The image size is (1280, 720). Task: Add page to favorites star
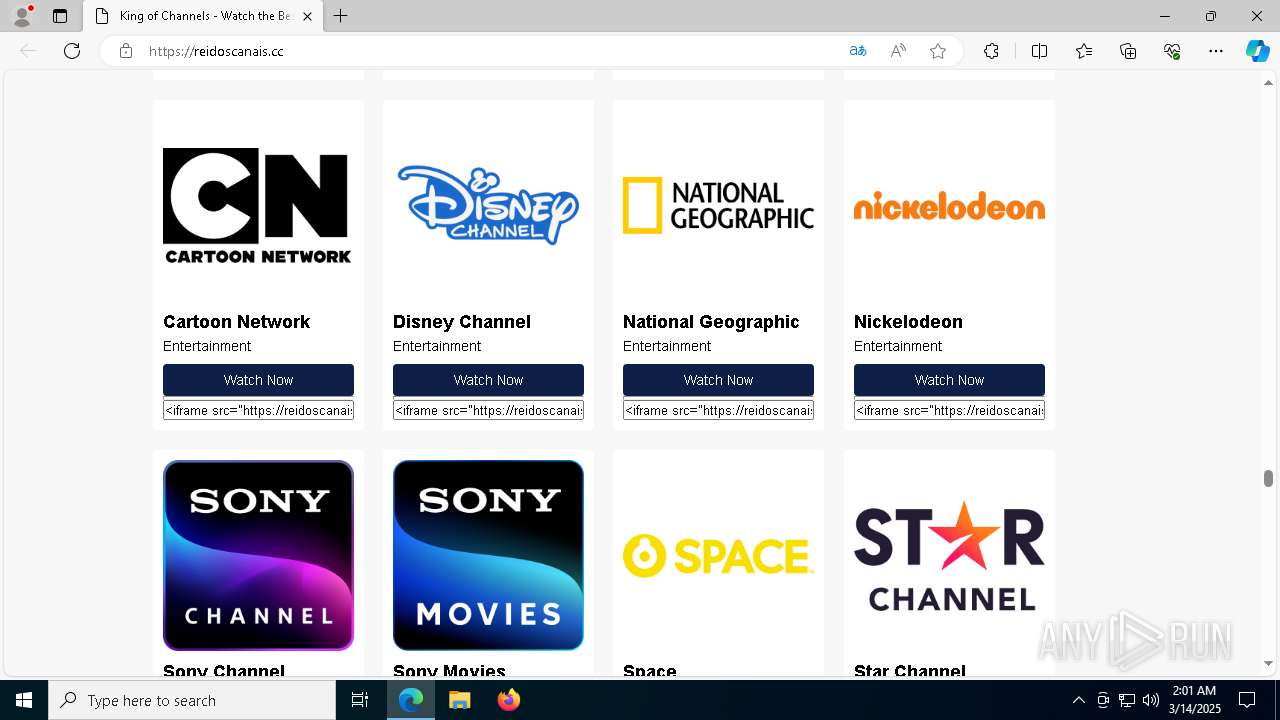938,51
